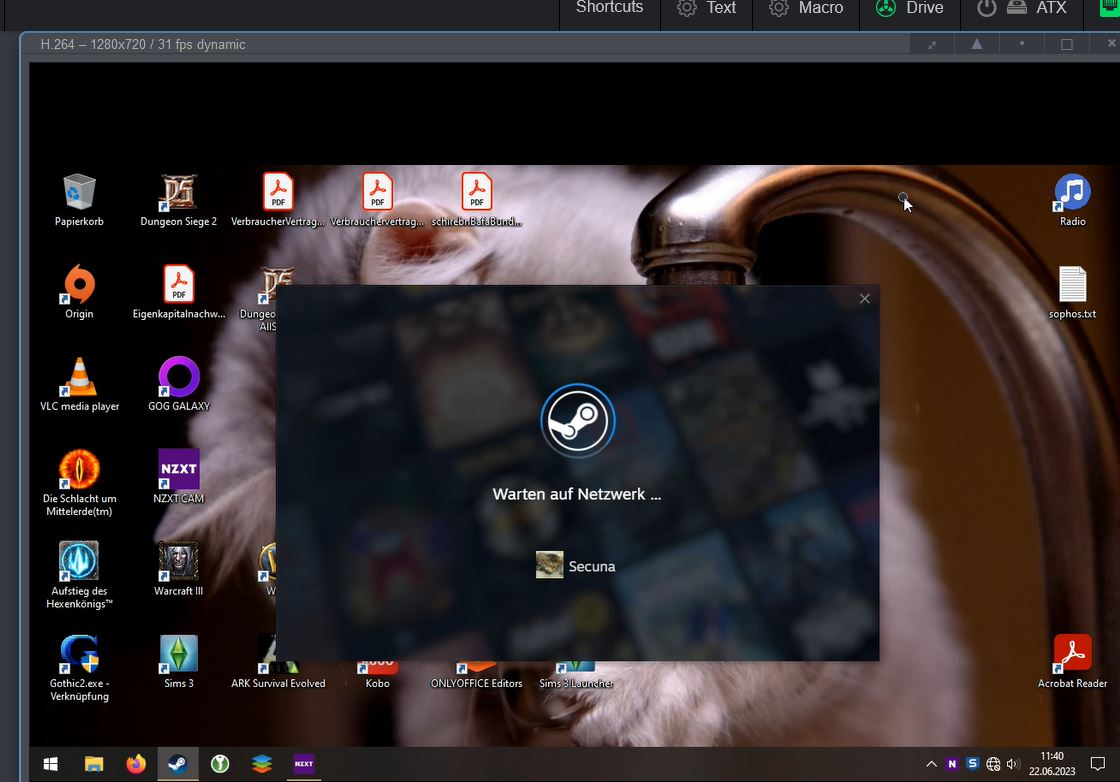The image size is (1120, 782).
Task: Select the first VerbraucherVertrag PDF file
Action: pos(278,201)
